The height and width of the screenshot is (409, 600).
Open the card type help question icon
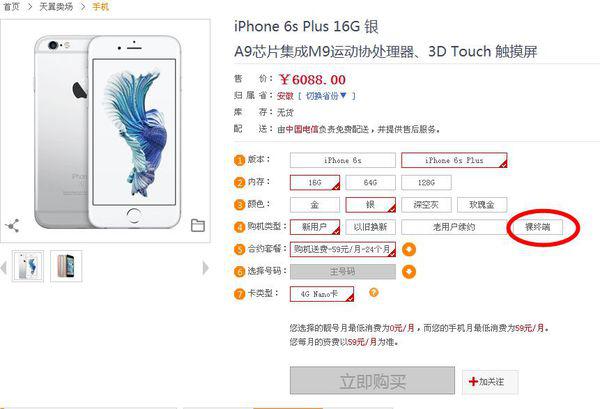pyautogui.click(x=373, y=293)
